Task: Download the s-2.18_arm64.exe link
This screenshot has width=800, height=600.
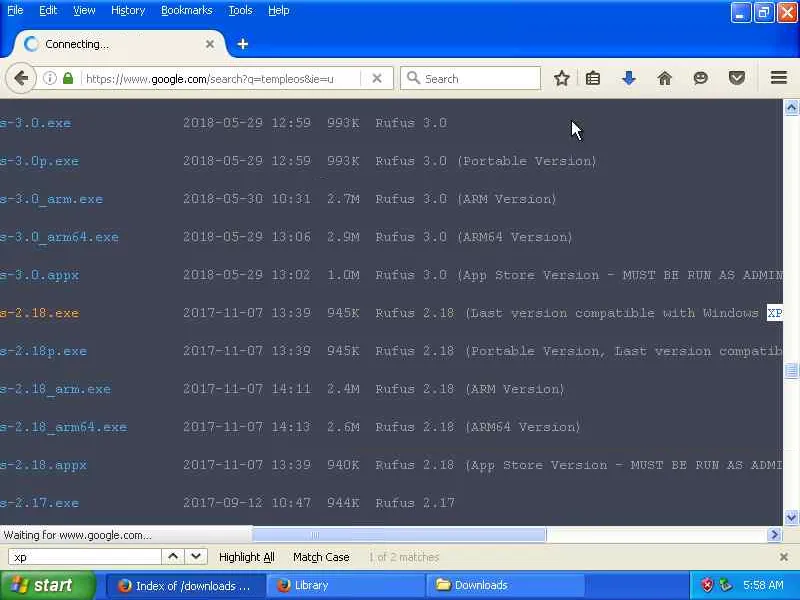Action: 63,427
